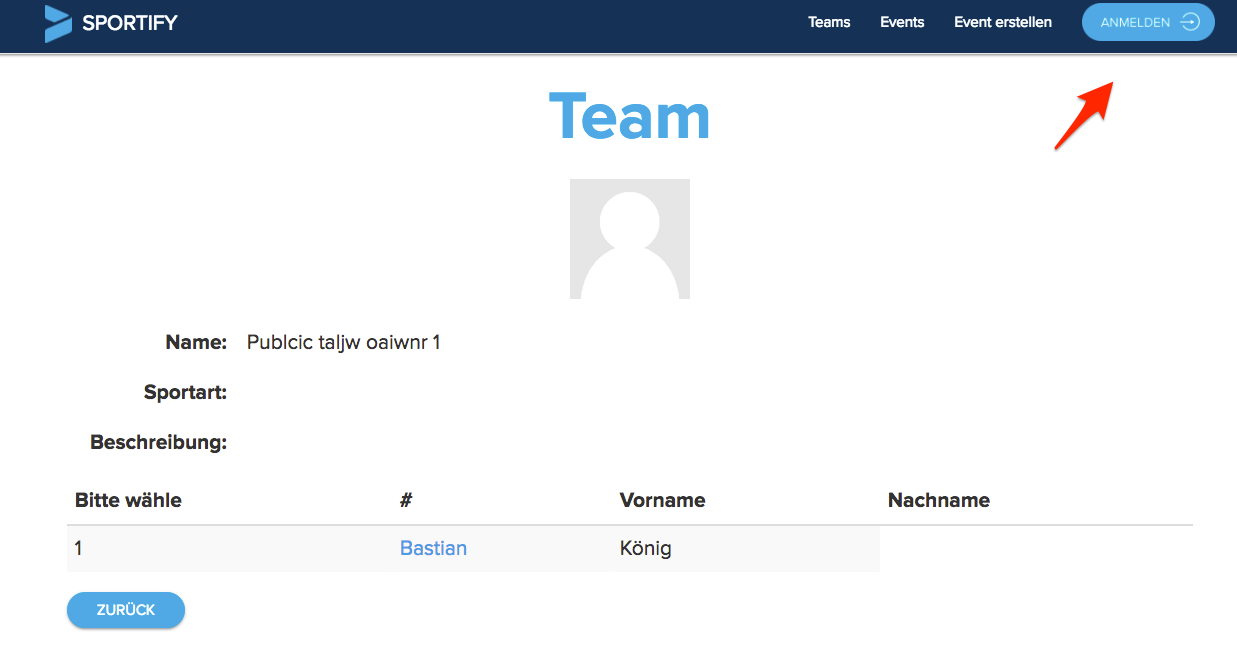Viewport: 1237px width, 661px height.
Task: Click the ANMELDEN button
Action: (1148, 21)
